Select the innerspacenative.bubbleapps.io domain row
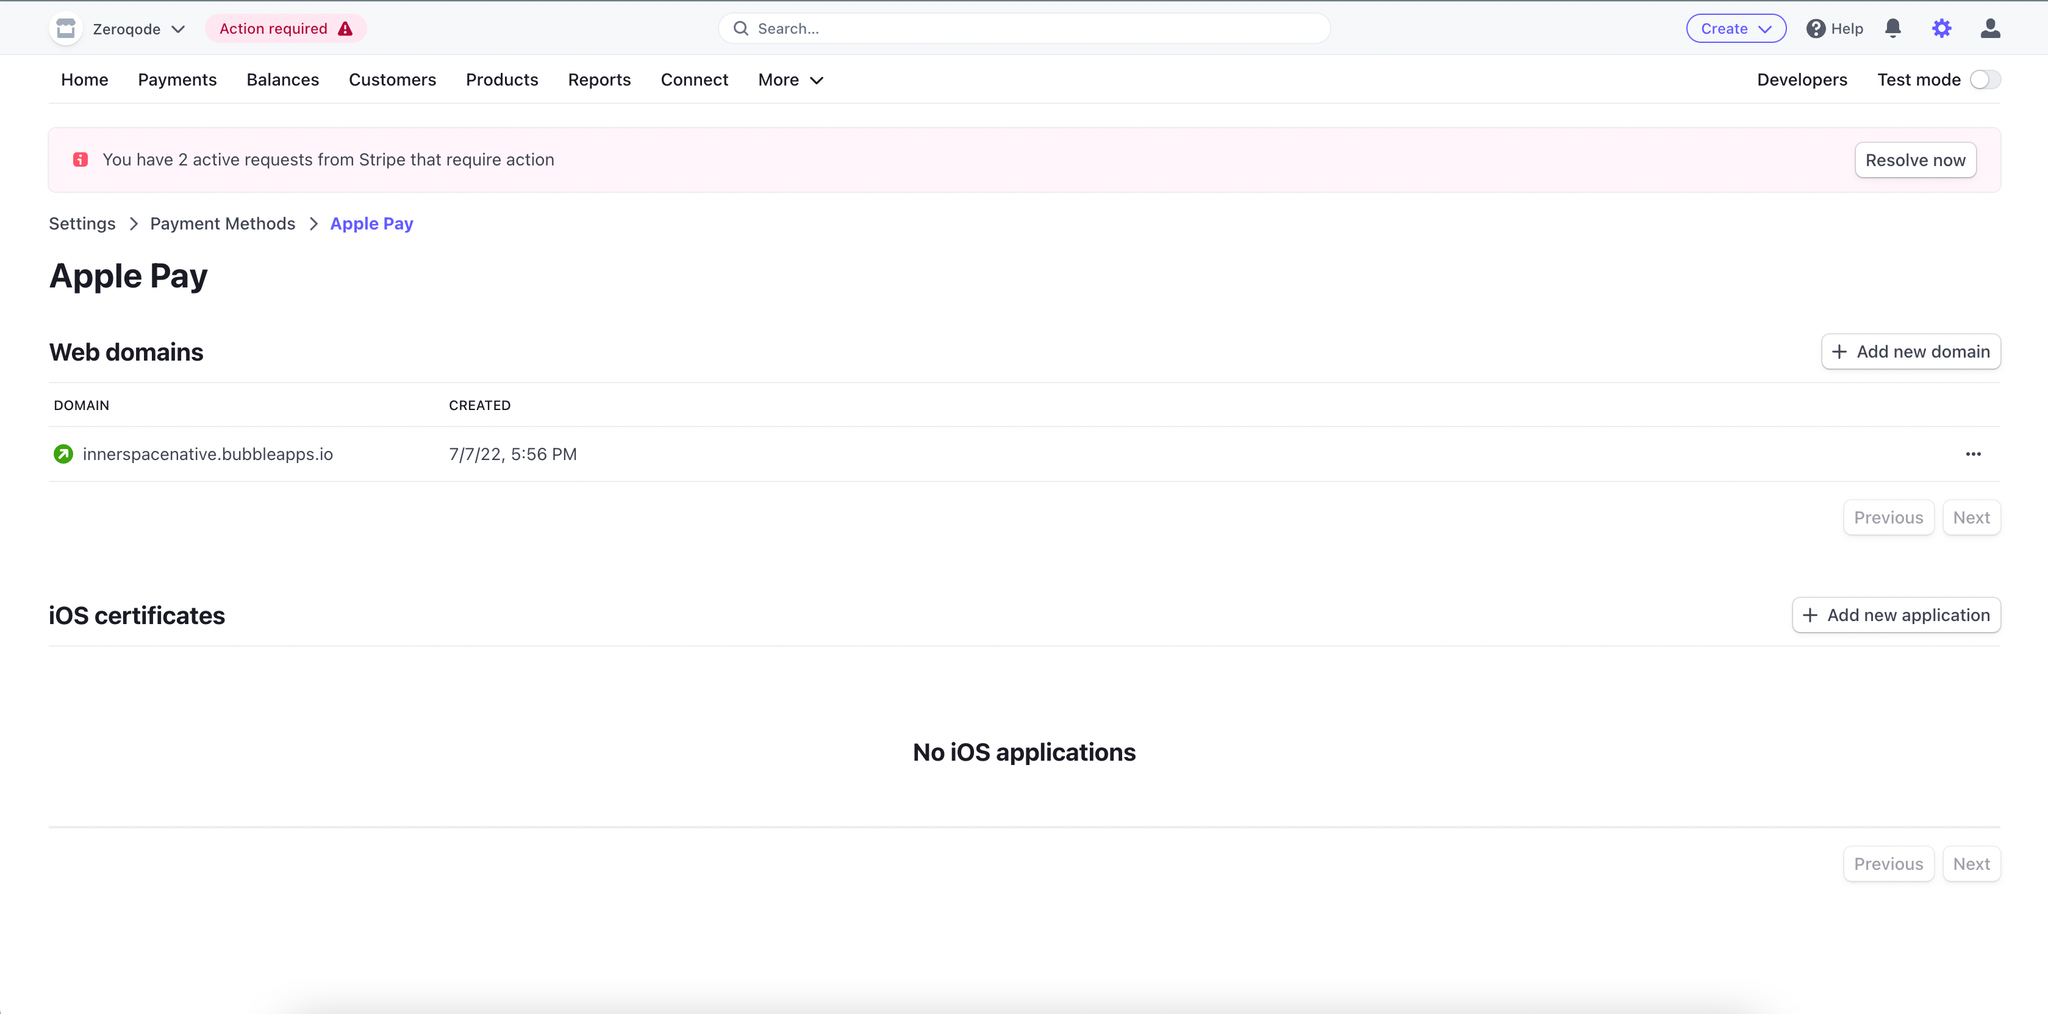This screenshot has width=2048, height=1014. pyautogui.click(x=1024, y=454)
